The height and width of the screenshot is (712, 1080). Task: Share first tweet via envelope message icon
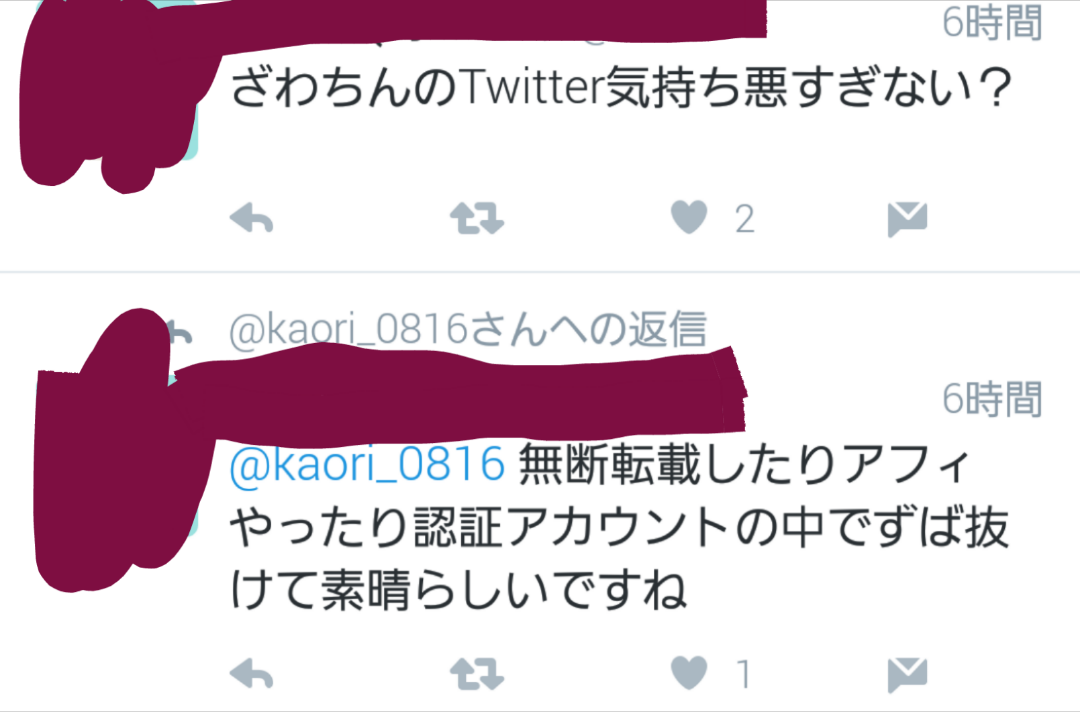coord(907,220)
